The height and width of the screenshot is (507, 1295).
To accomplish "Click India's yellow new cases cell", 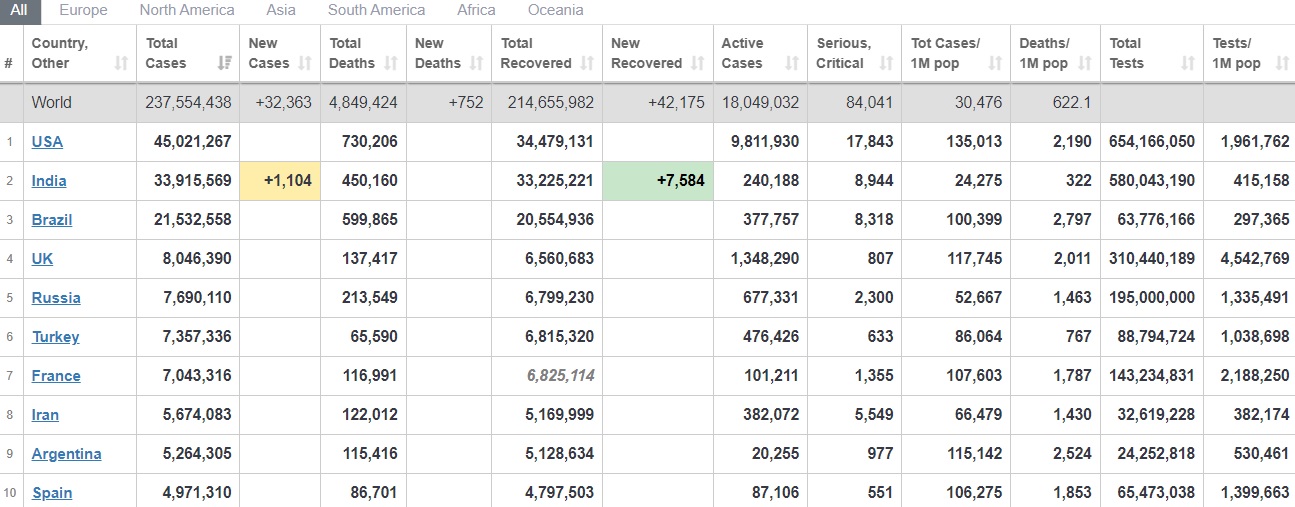I will 279,181.
